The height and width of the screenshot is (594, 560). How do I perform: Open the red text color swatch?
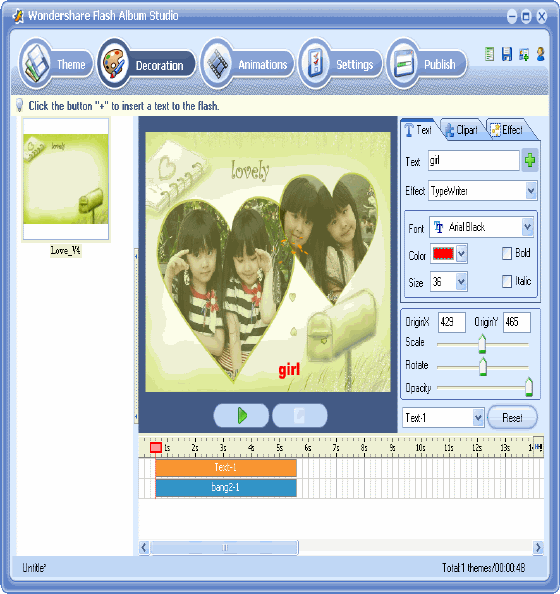pyautogui.click(x=443, y=253)
